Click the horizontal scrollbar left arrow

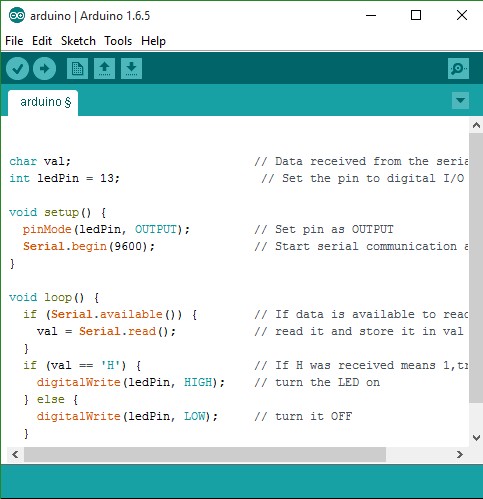tap(15, 454)
